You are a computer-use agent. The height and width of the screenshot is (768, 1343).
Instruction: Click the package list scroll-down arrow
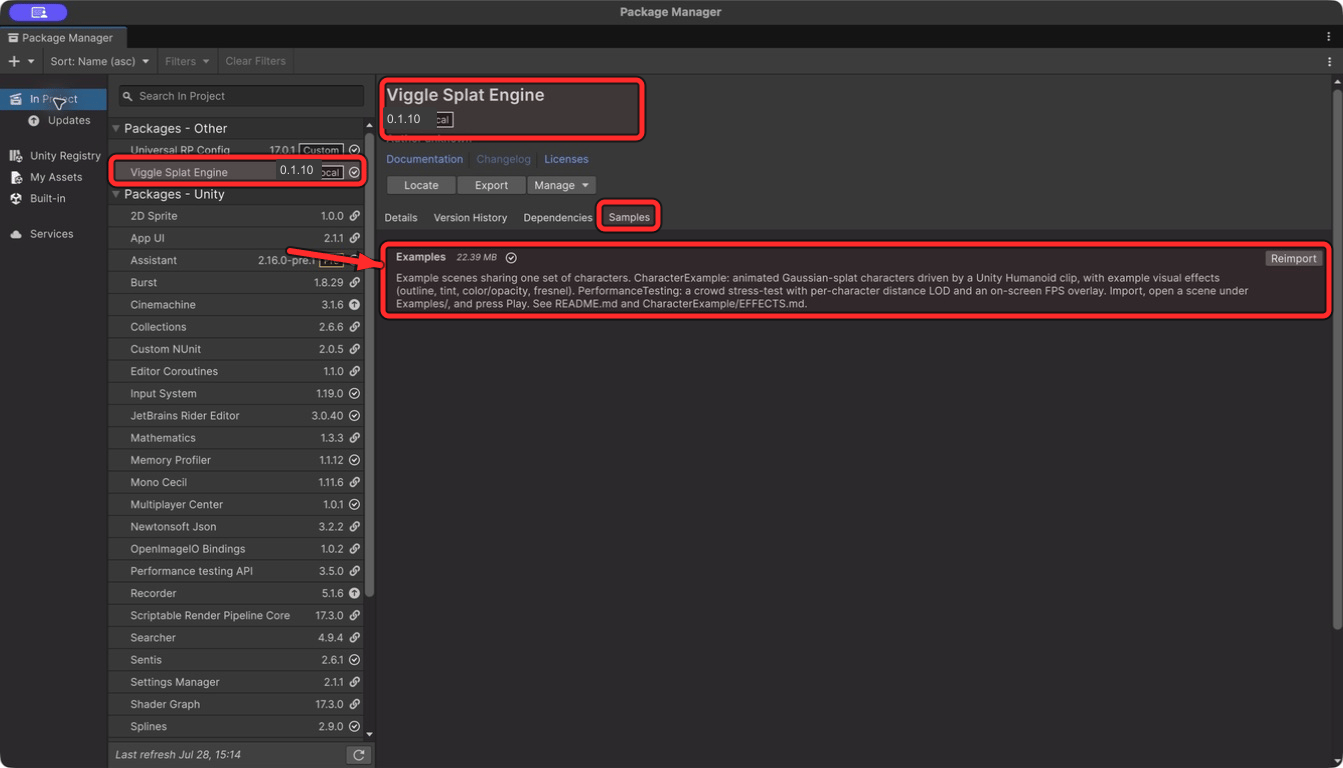[x=369, y=734]
